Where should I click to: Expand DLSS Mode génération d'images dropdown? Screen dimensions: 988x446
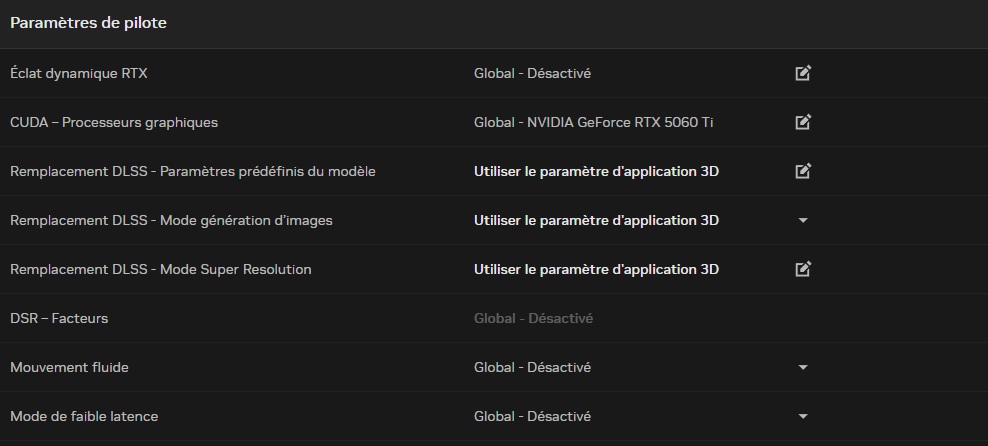(803, 220)
